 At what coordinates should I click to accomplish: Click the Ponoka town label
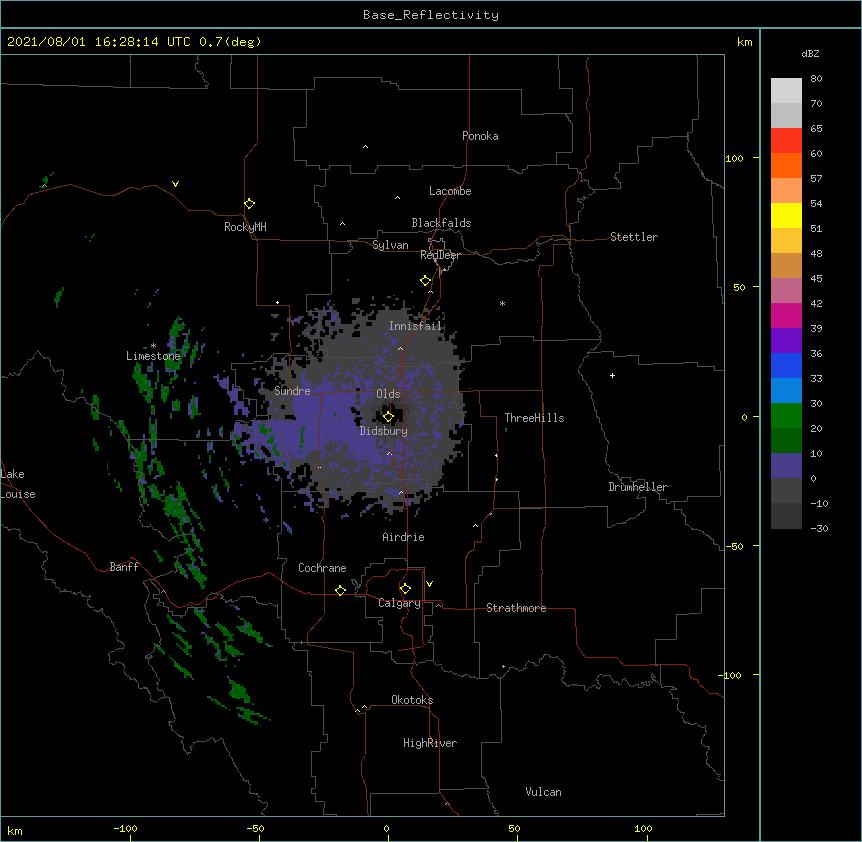(480, 136)
